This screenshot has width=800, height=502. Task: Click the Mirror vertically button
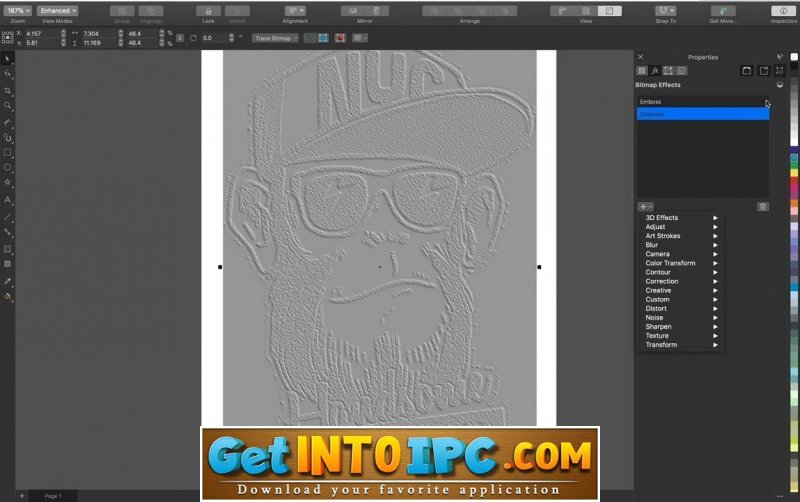(377, 11)
